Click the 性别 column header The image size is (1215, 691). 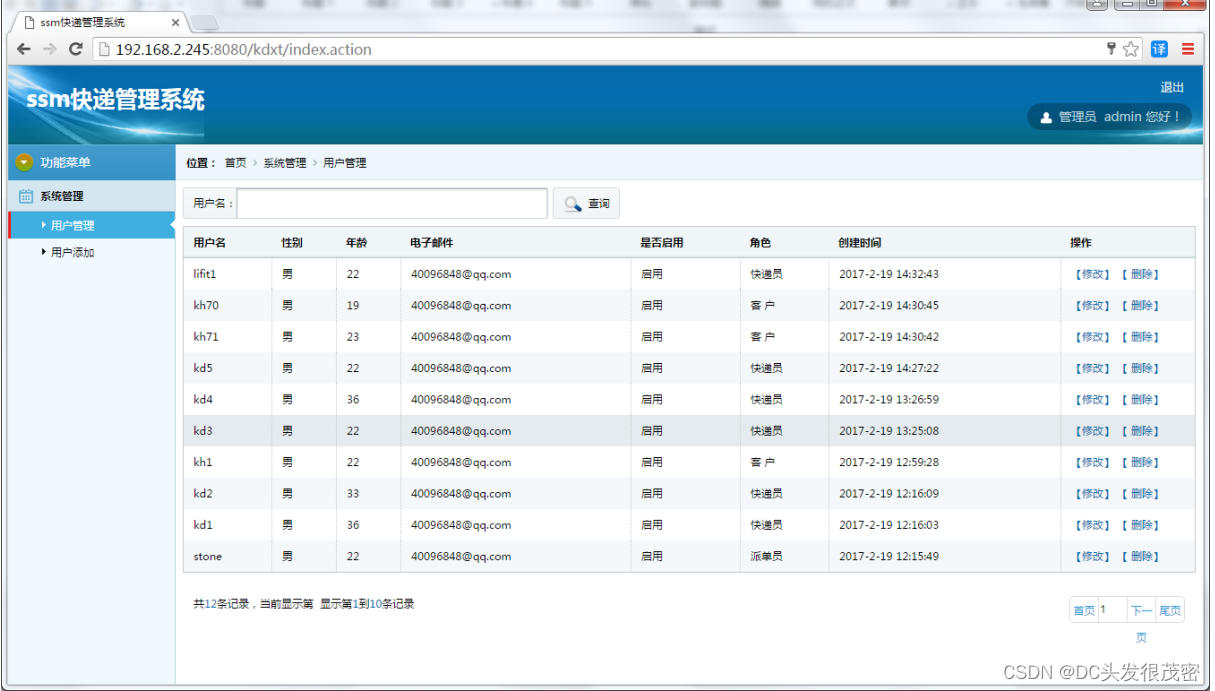point(292,243)
